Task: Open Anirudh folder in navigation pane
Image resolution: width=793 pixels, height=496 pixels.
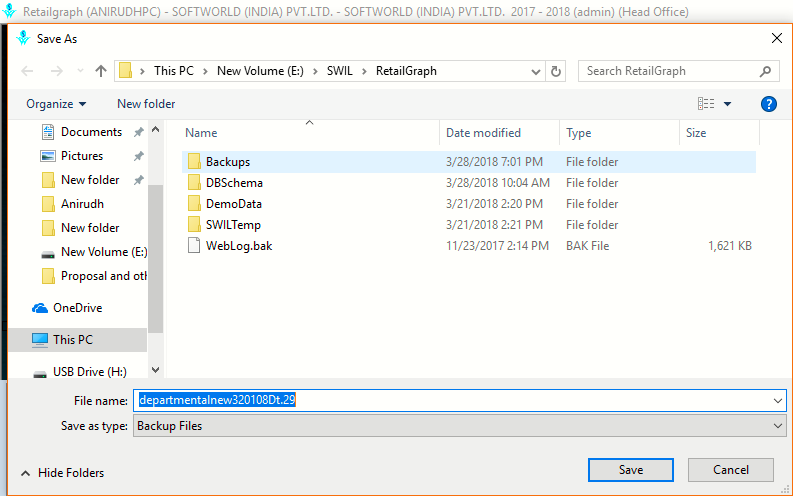Action: coord(82,204)
